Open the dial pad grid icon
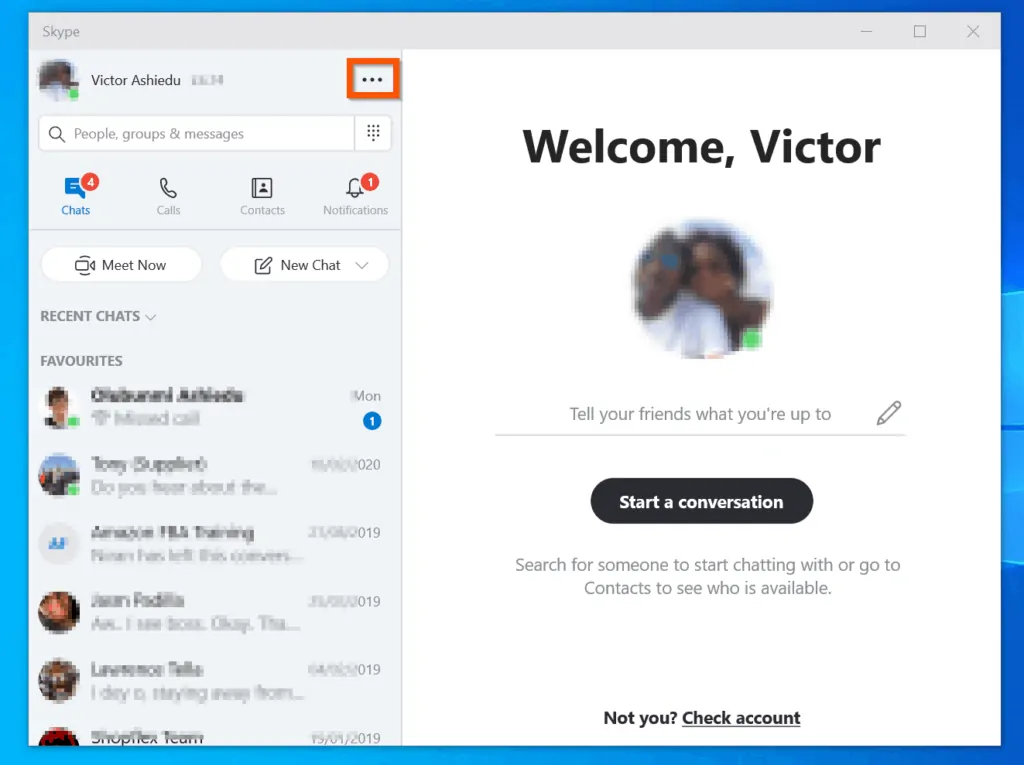This screenshot has width=1024, height=765. pyautogui.click(x=373, y=133)
